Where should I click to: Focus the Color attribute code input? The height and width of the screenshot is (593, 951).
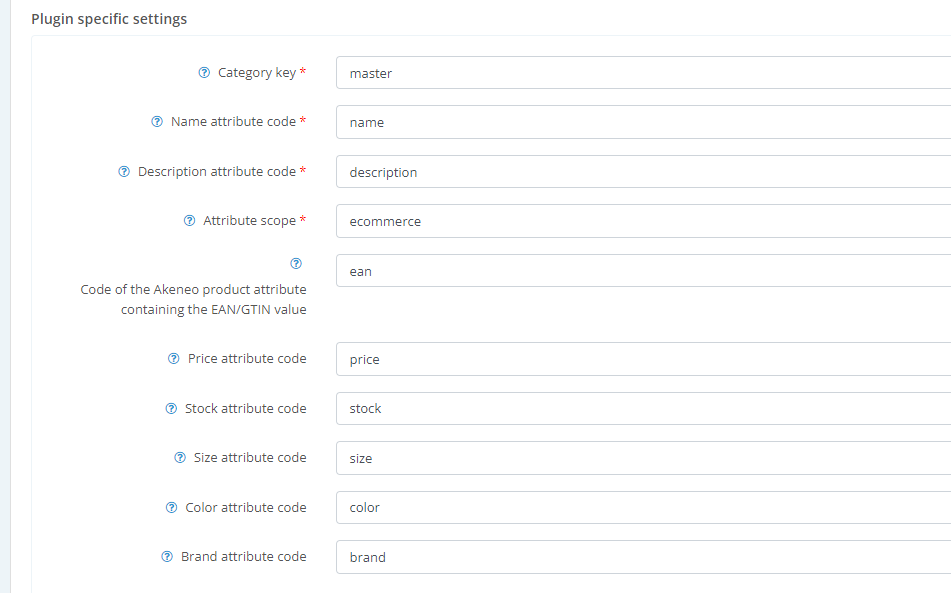(644, 508)
